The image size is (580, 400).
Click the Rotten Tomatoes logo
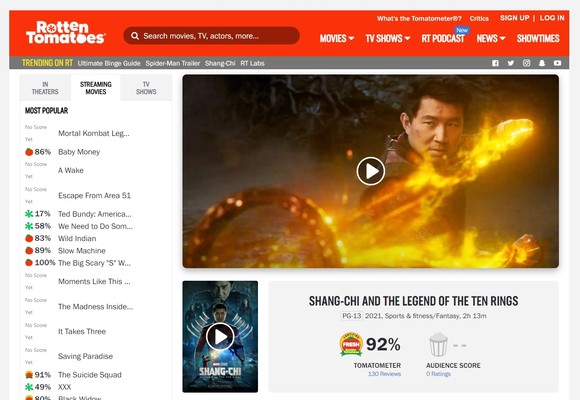point(65,32)
